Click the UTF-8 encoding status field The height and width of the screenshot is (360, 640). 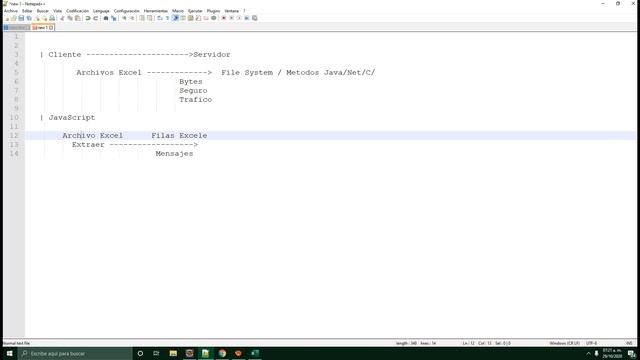pyautogui.click(x=591, y=343)
